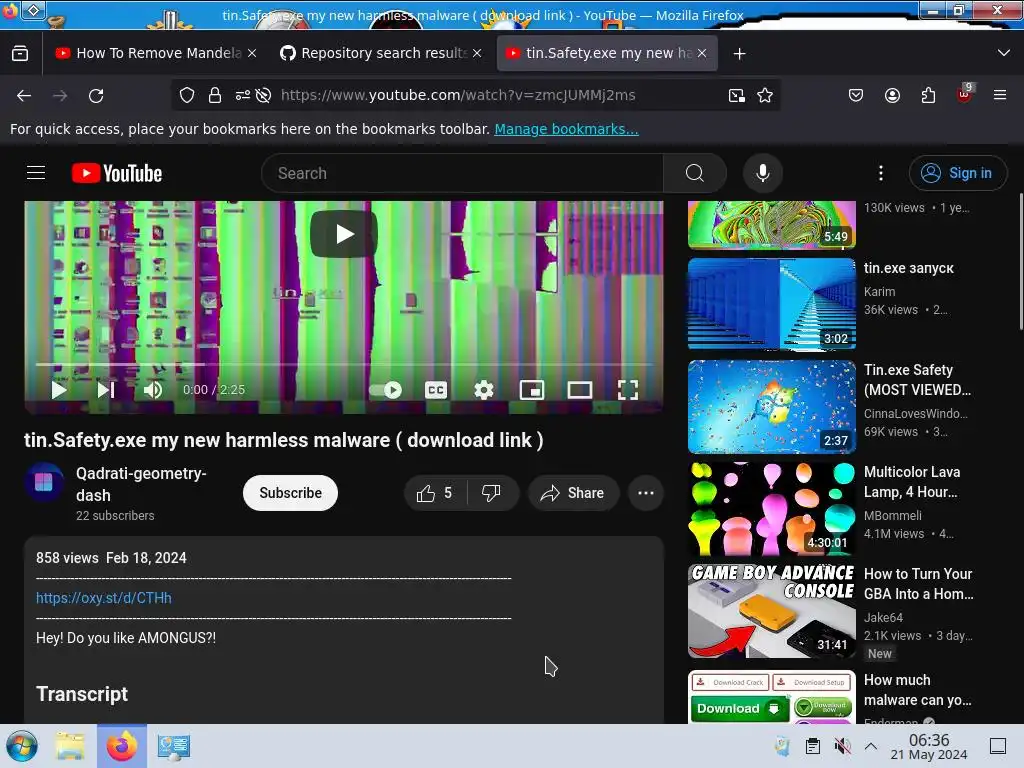Open Firefox application menu

pos(1000,95)
